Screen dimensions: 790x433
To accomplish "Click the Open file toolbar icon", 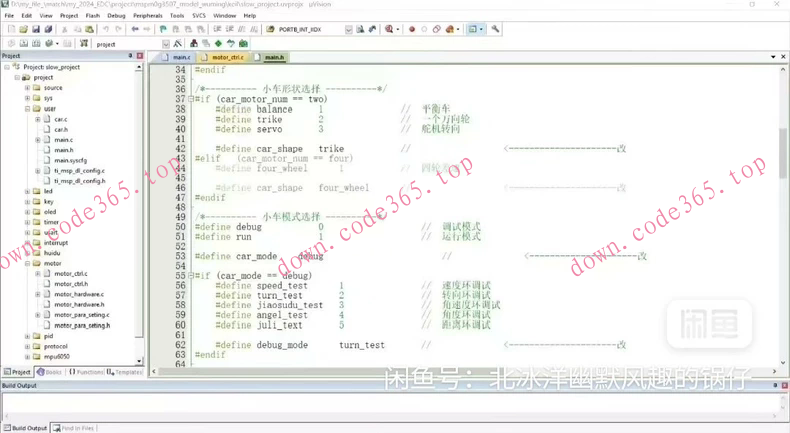I will coord(23,29).
